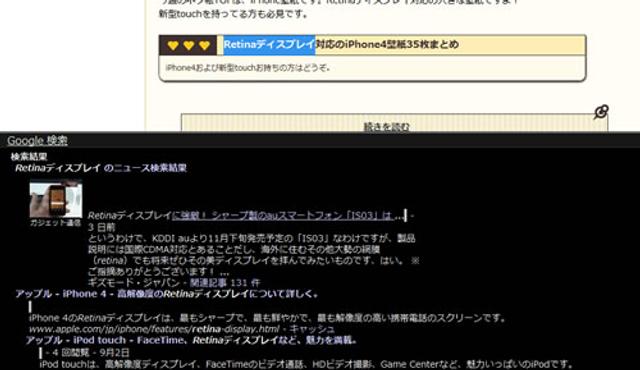Click the ガジェット通信 phone thumbnail
This screenshot has width=640, height=370.
(56, 200)
